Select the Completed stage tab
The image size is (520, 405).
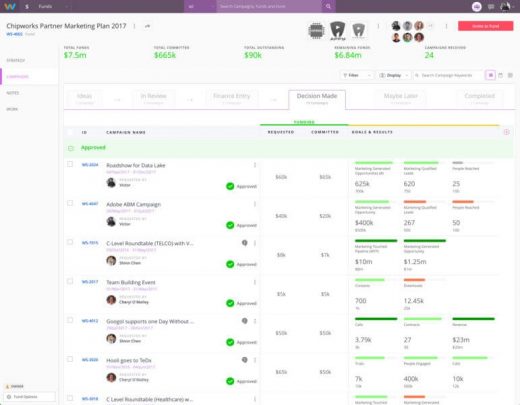click(480, 99)
